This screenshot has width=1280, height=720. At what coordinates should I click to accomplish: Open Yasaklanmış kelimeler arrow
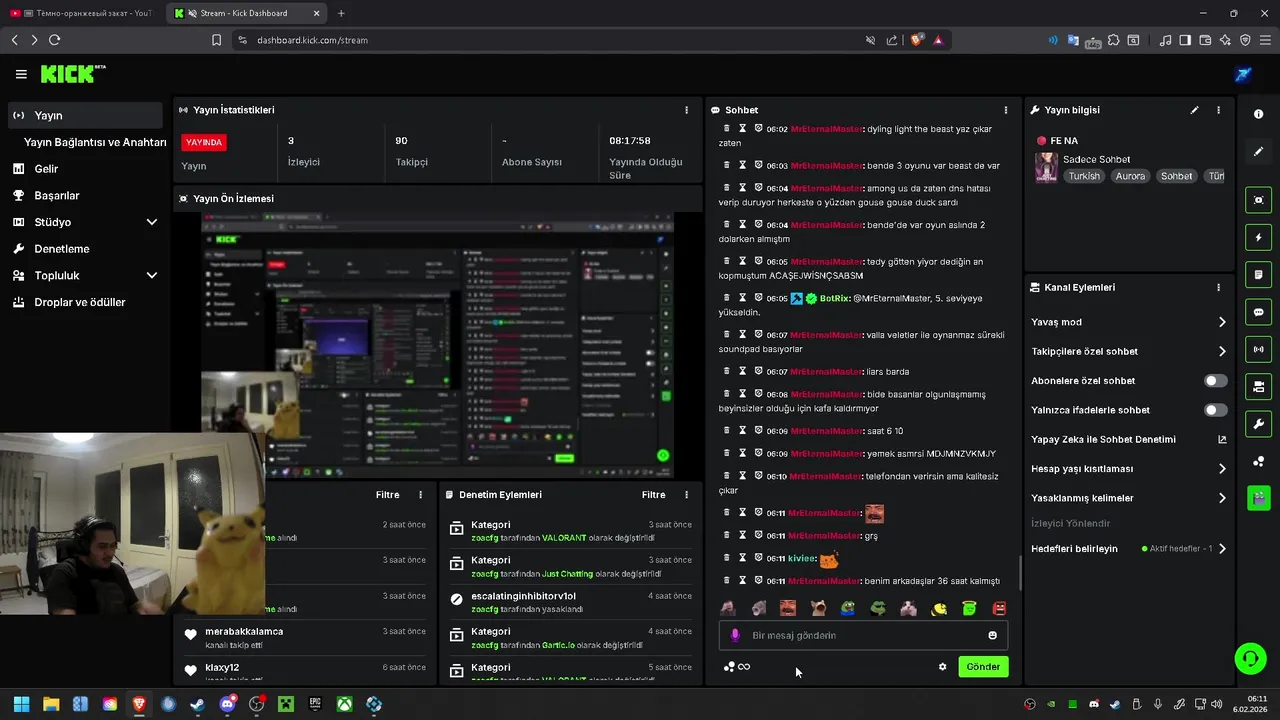click(1222, 498)
